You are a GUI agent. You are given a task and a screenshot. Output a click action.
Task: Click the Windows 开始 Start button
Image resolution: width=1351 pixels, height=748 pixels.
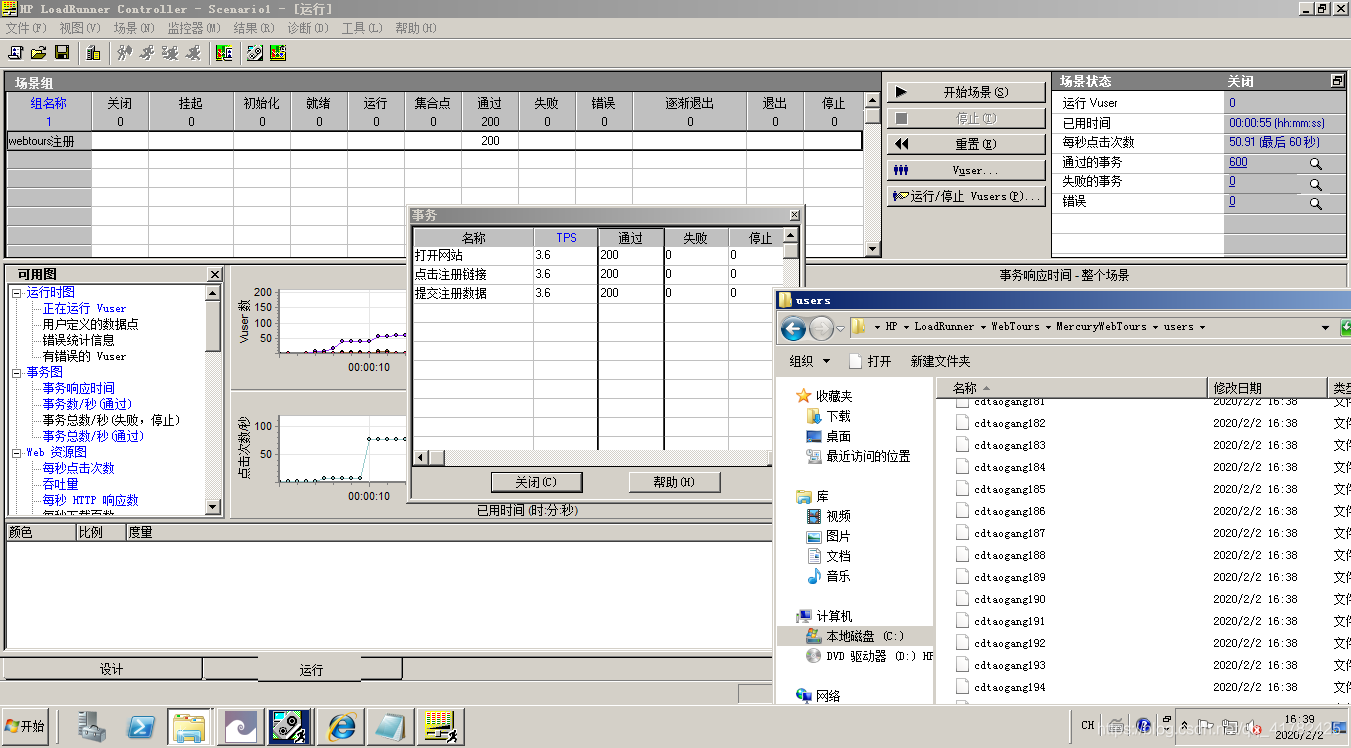[x=25, y=727]
